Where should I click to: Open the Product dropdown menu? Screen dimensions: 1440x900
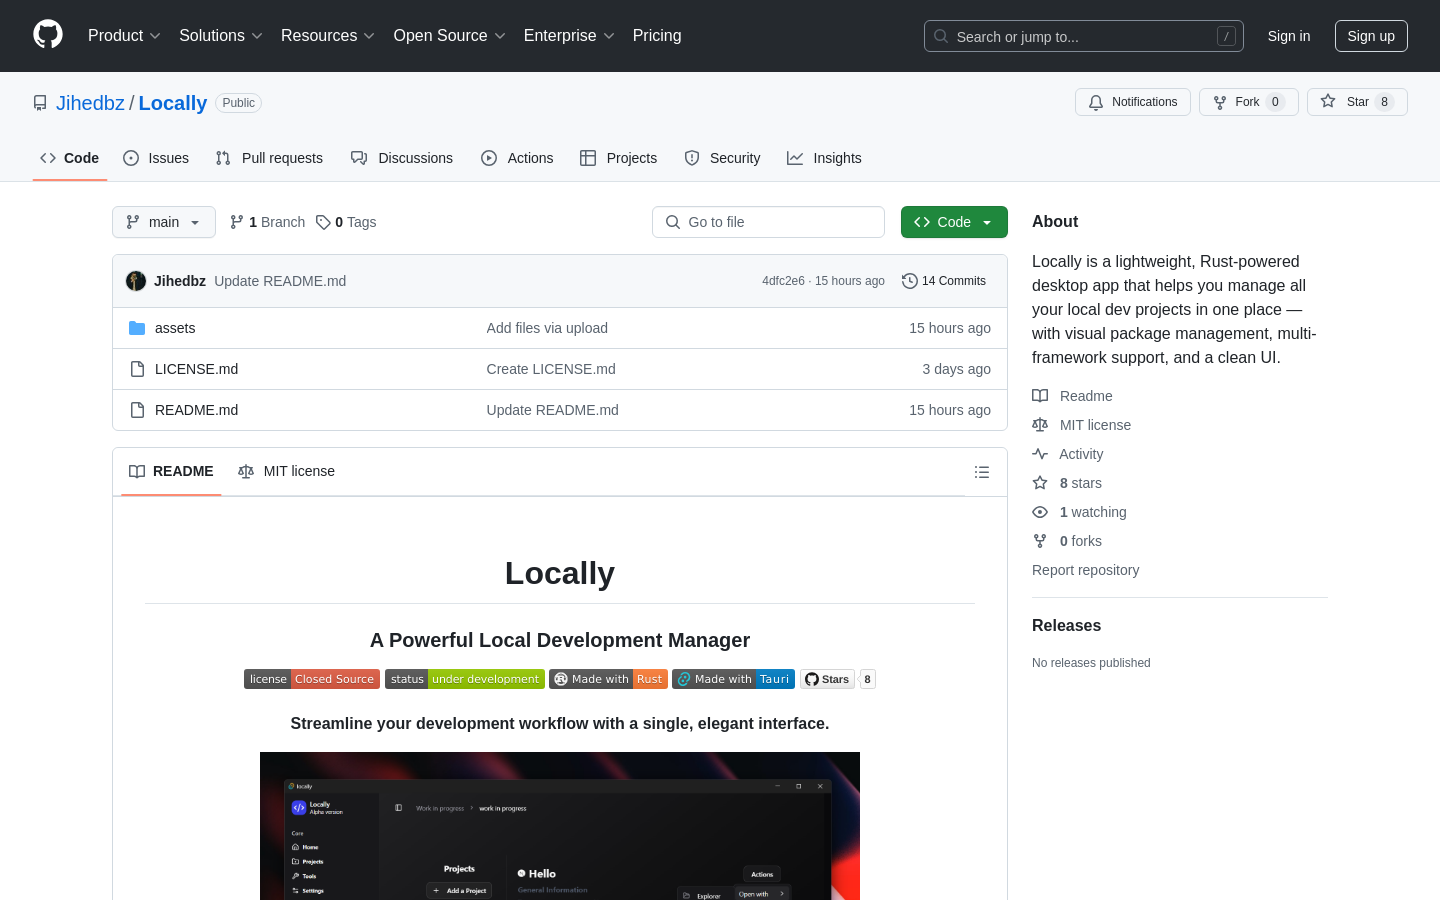[x=124, y=36]
